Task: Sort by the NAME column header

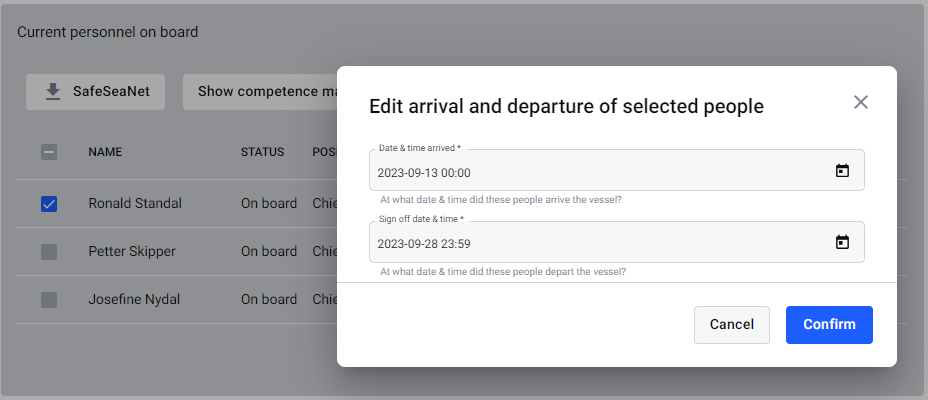Action: point(105,152)
